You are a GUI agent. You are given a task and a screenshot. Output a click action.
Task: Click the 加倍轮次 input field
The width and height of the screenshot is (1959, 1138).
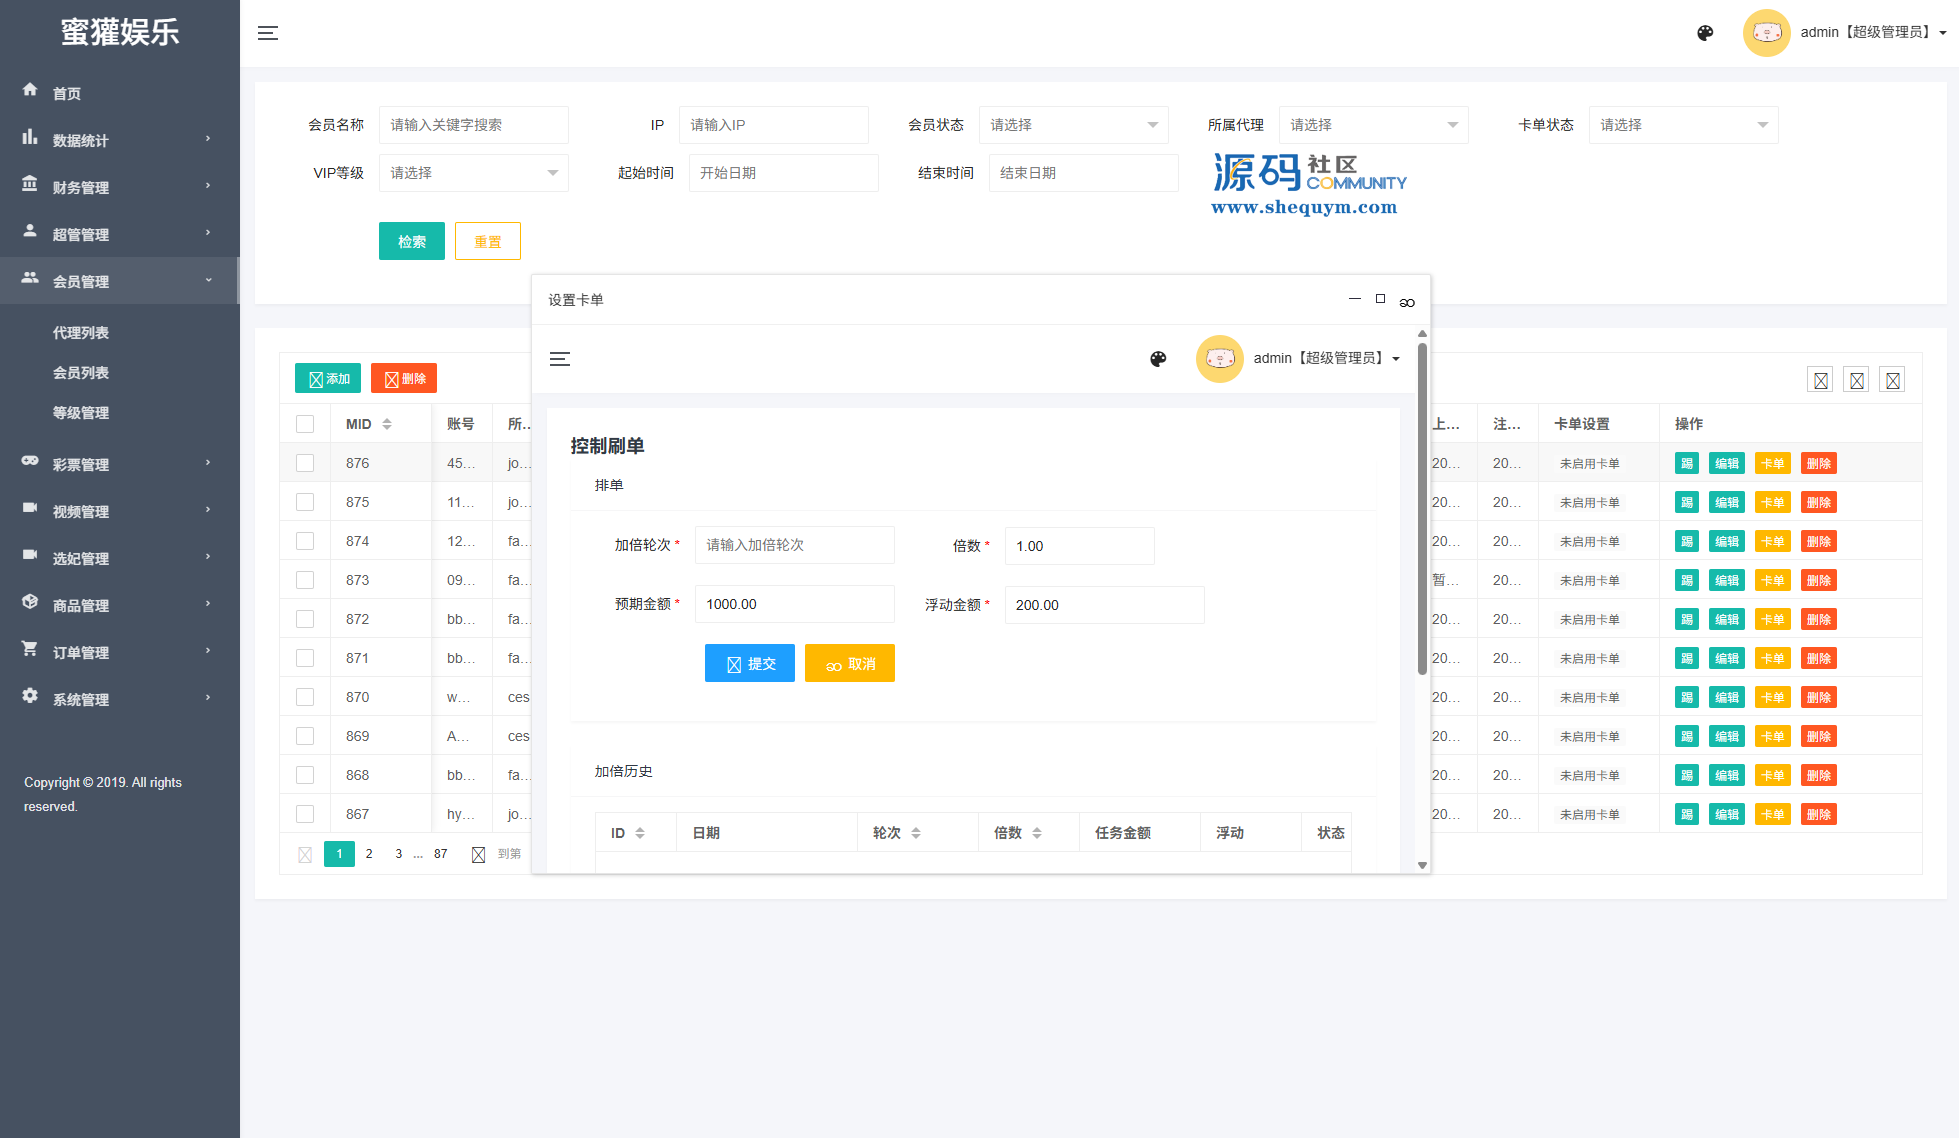click(794, 546)
